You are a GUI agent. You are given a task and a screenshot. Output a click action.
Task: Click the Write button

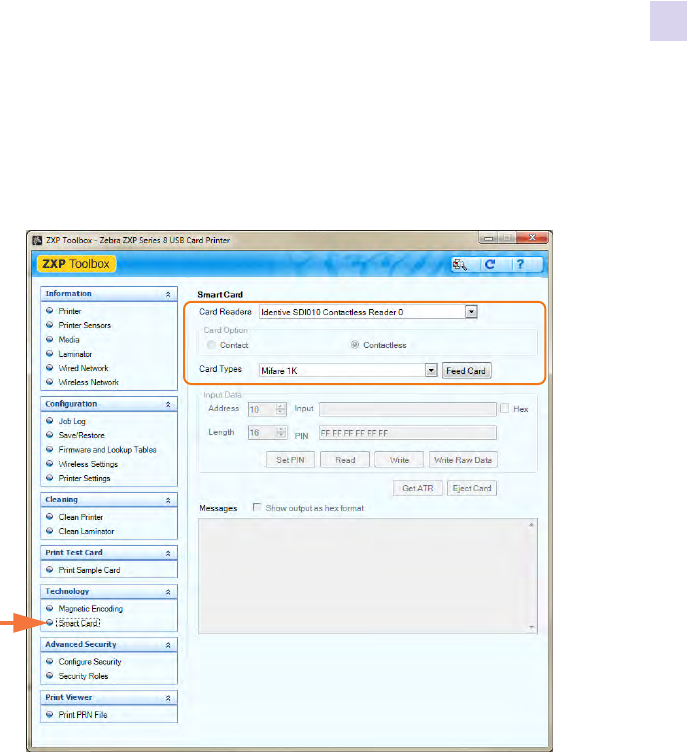point(399,460)
